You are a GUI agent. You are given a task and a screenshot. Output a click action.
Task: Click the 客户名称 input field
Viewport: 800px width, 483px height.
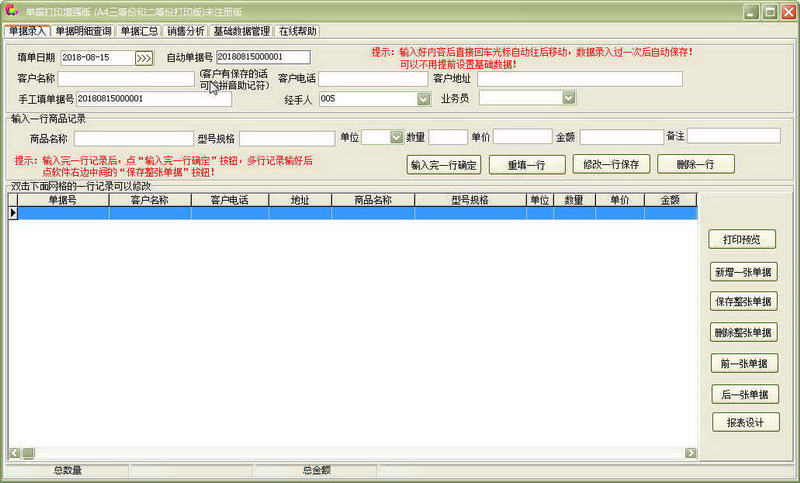click(125, 78)
